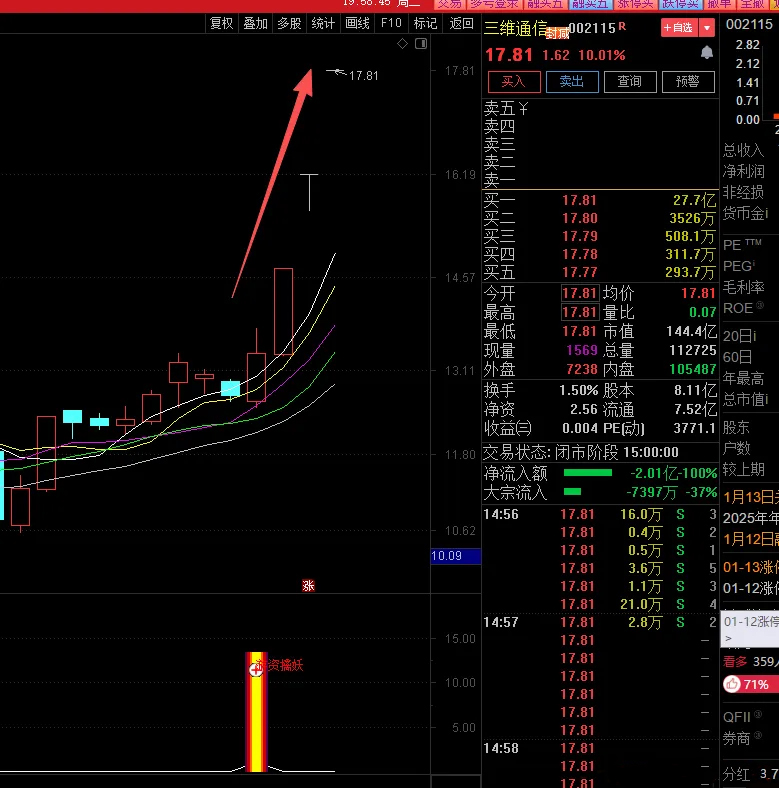
Task: Click the 净流入额 green bar
Action: pos(588,472)
